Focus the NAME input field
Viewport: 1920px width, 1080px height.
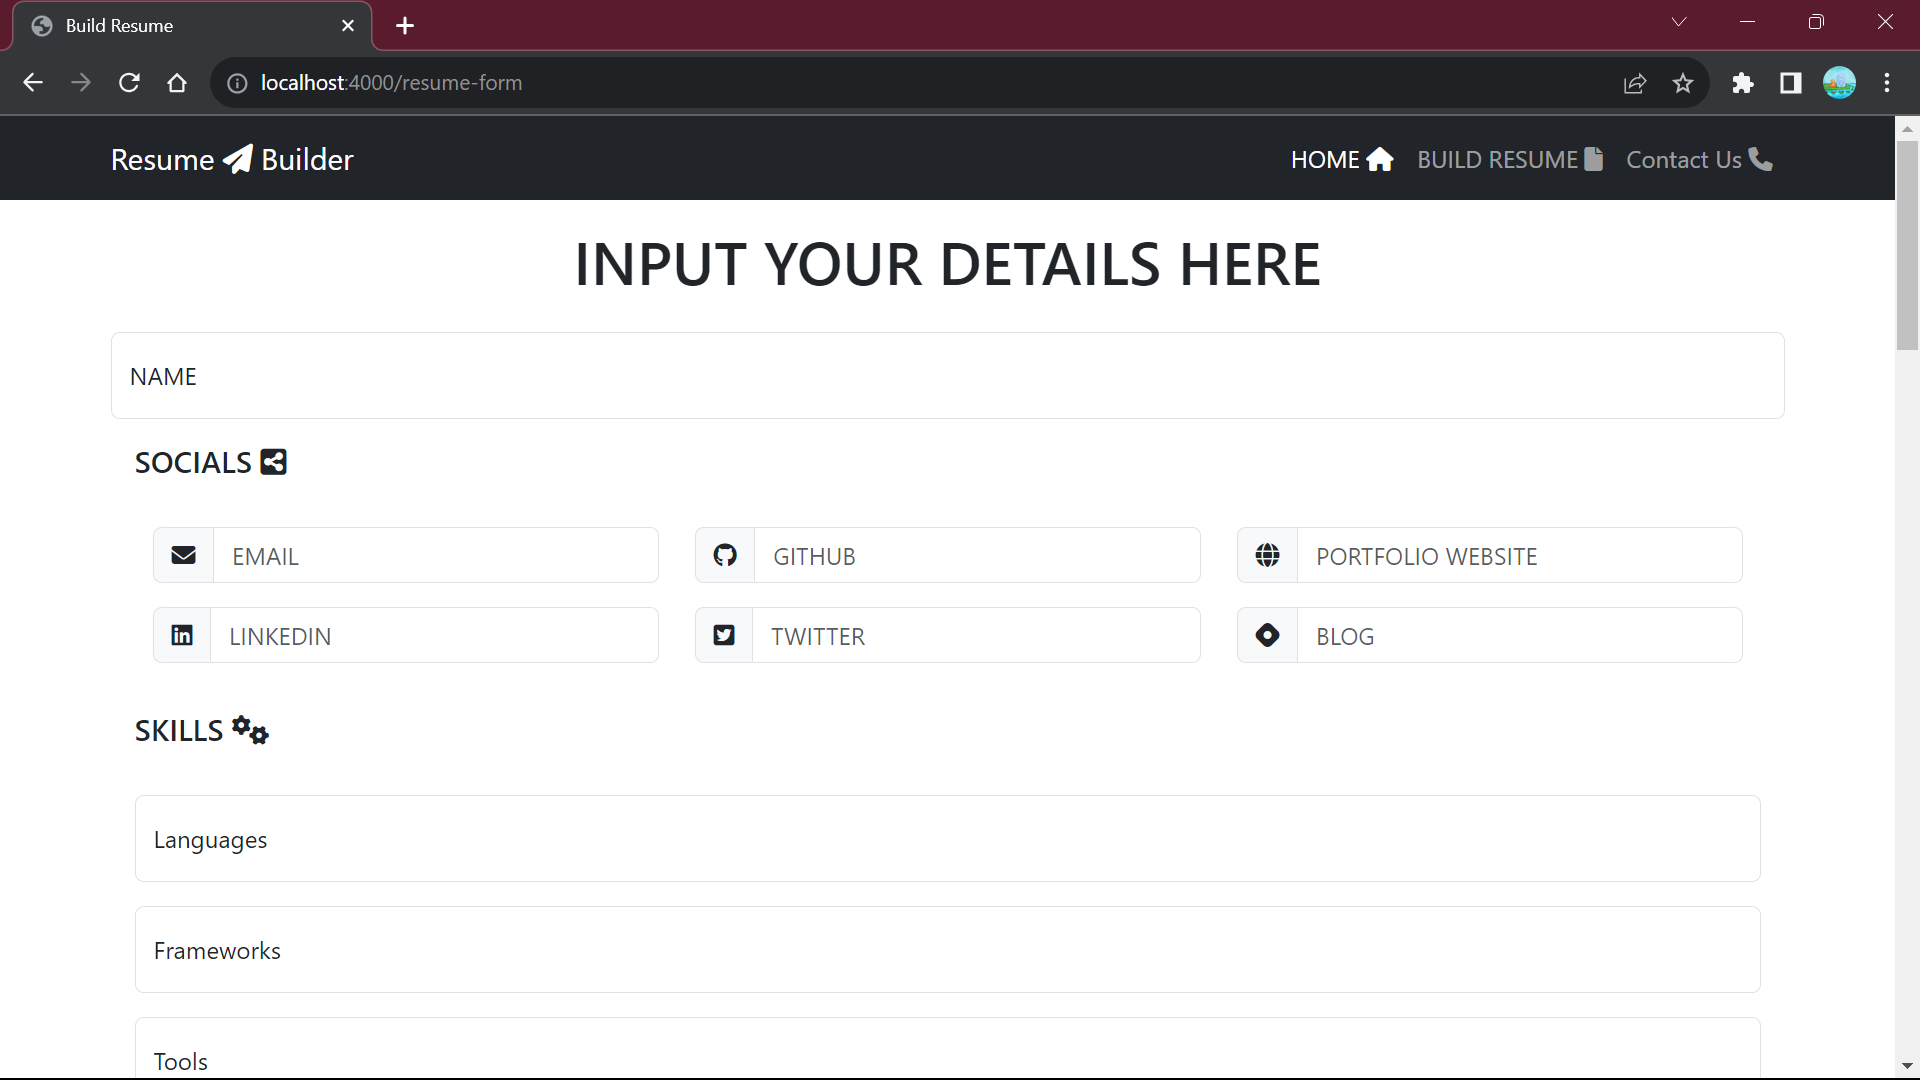click(947, 376)
